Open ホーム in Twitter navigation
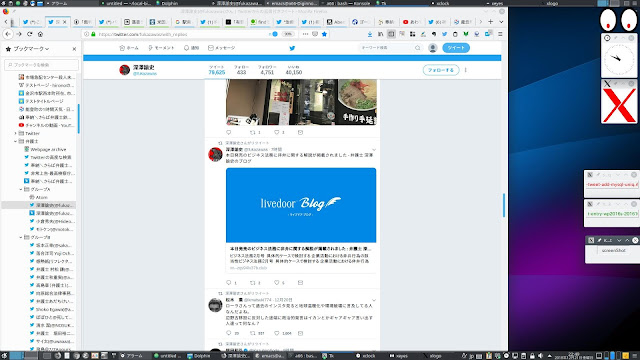This screenshot has height=360, width=640. pyautogui.click(x=129, y=48)
